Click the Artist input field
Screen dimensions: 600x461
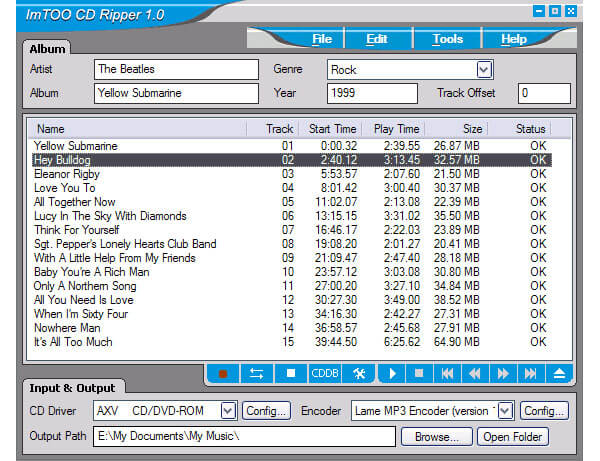pos(176,69)
